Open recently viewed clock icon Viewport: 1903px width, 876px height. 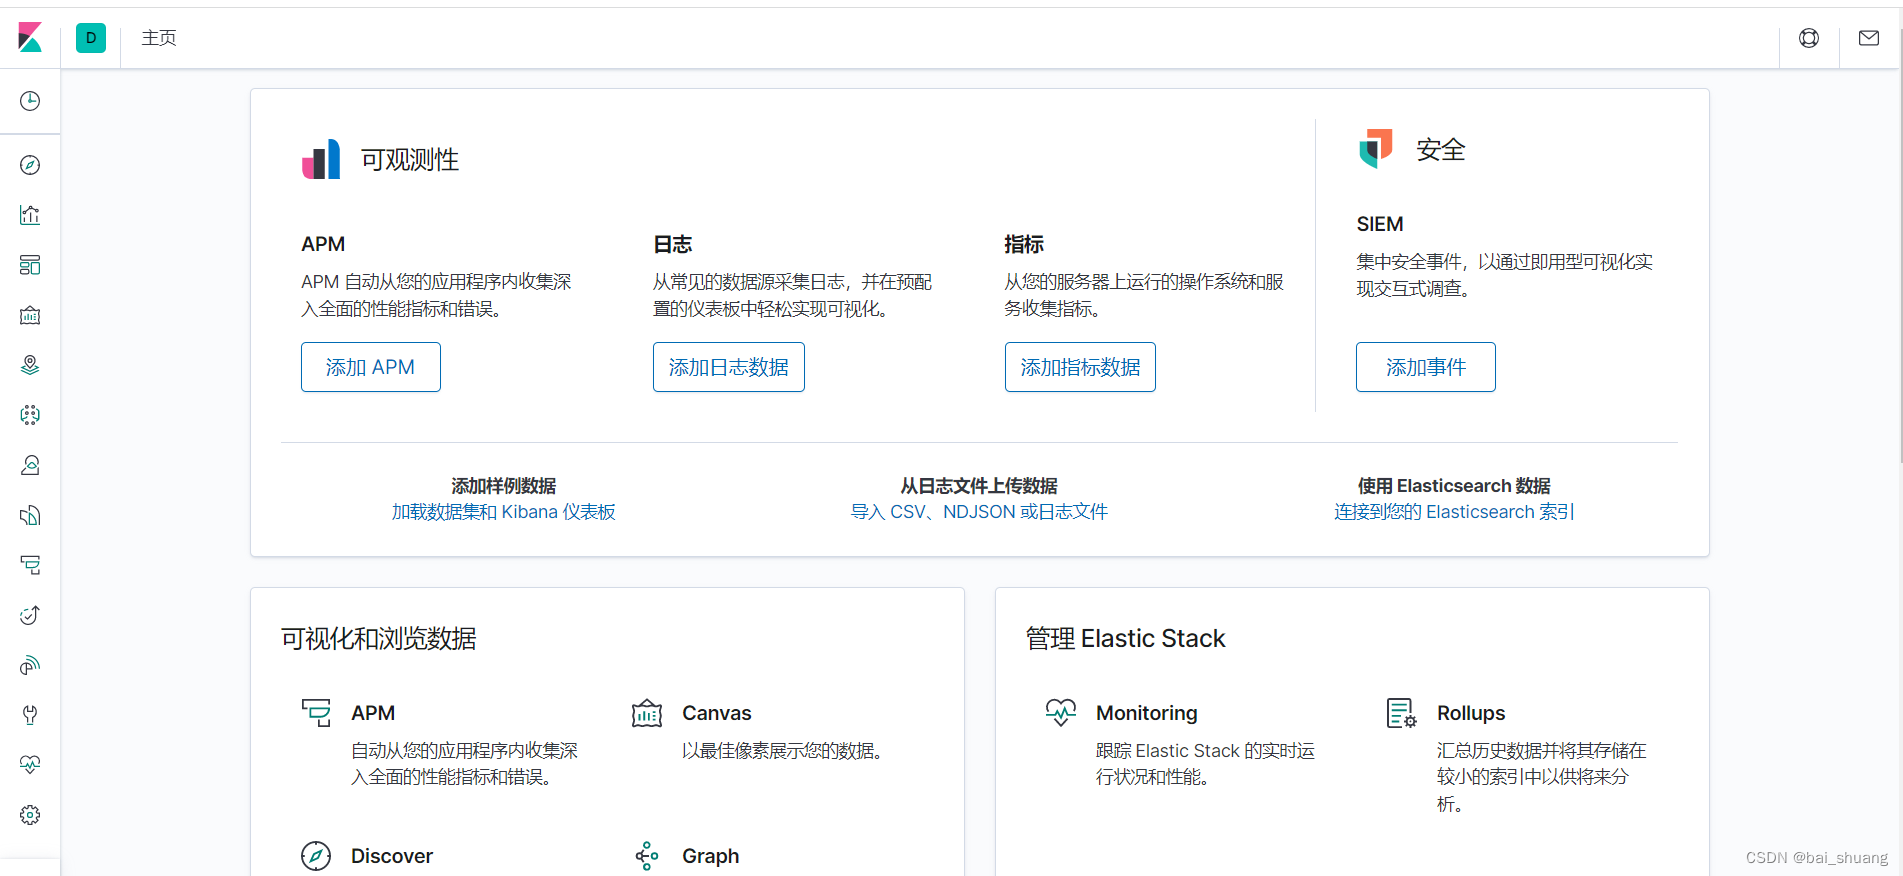[x=30, y=101]
